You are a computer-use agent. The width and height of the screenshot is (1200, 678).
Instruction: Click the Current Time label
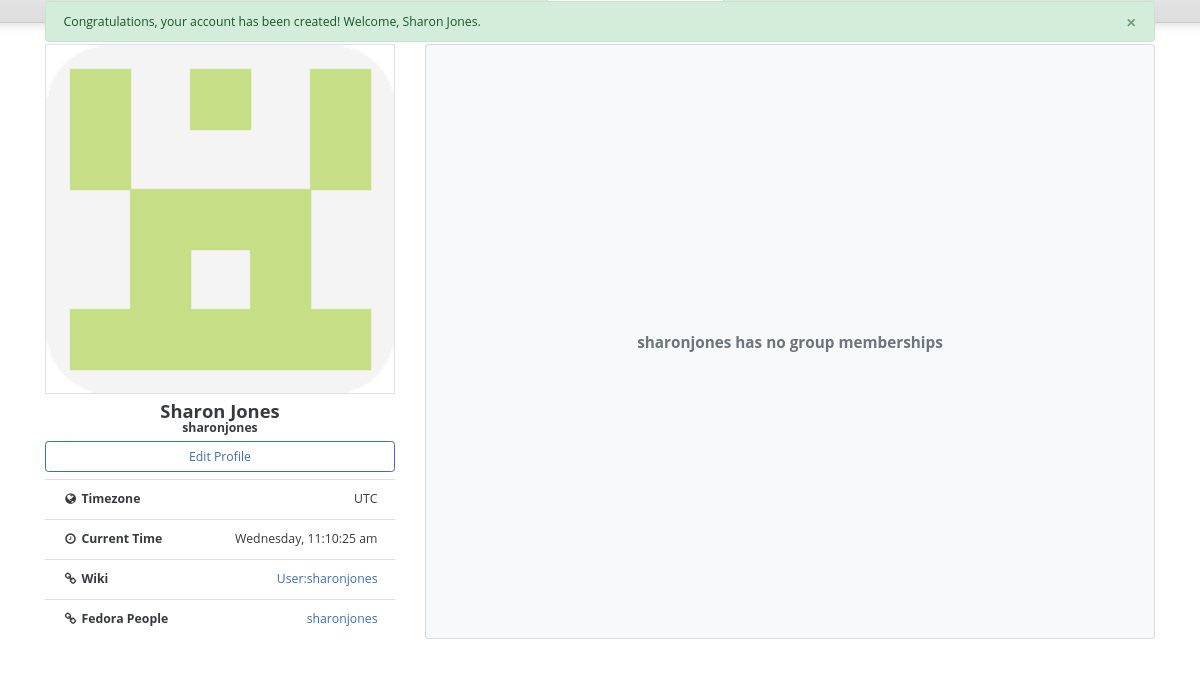tap(122, 538)
